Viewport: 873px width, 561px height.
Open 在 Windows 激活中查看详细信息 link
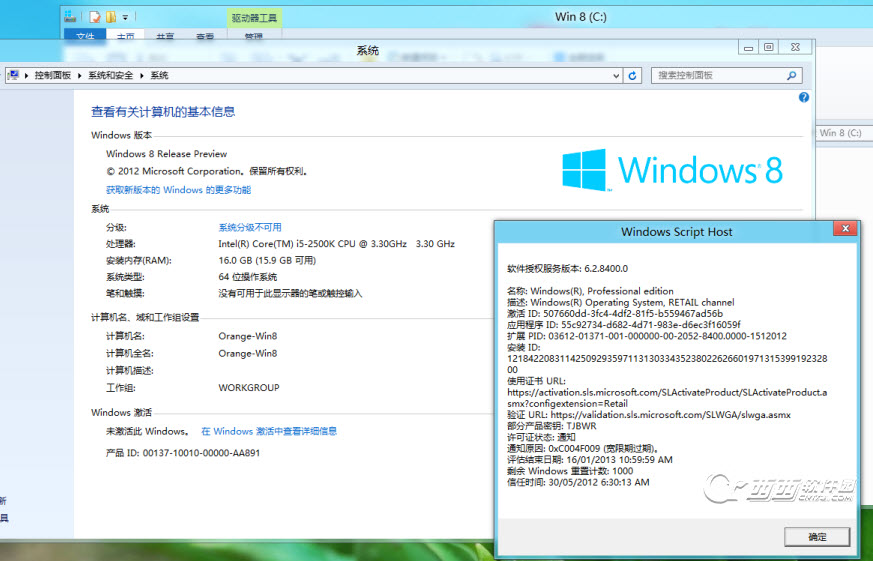pyautogui.click(x=269, y=431)
